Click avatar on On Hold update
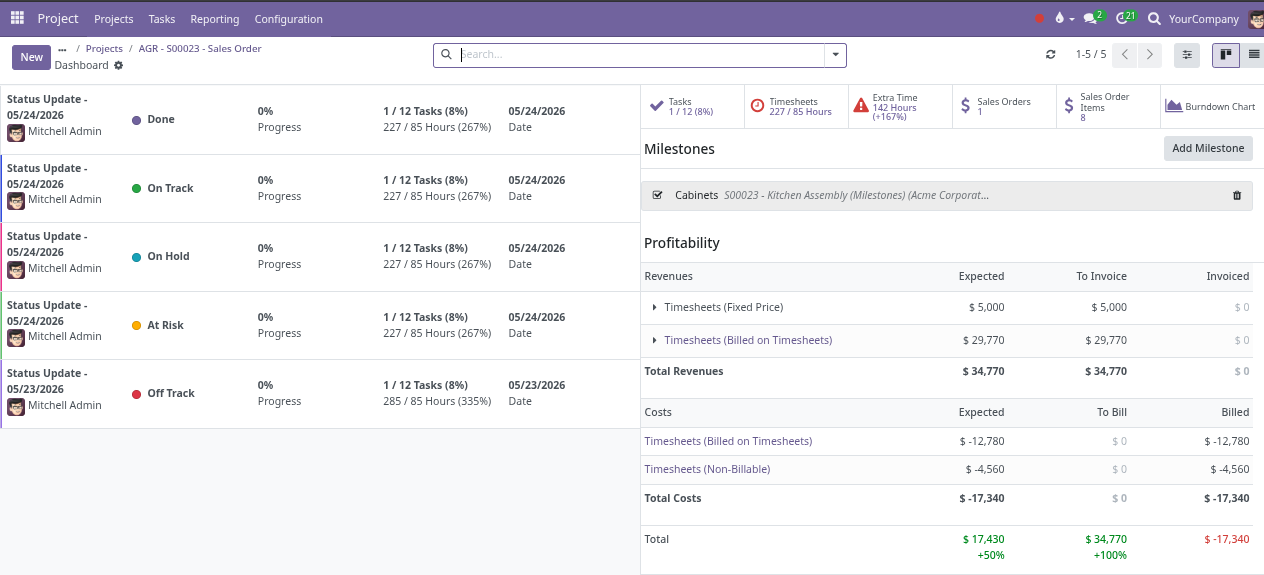Viewport: 1264px width, 575px height. (16, 269)
